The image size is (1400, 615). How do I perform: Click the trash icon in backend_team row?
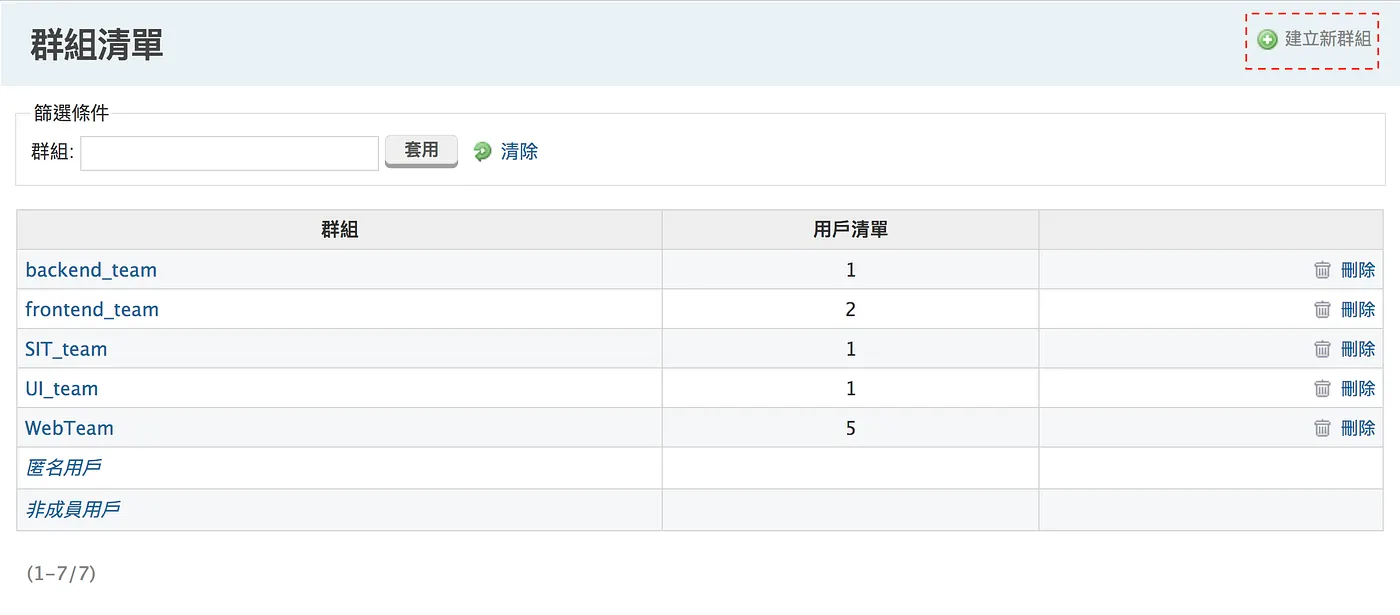click(x=1322, y=270)
